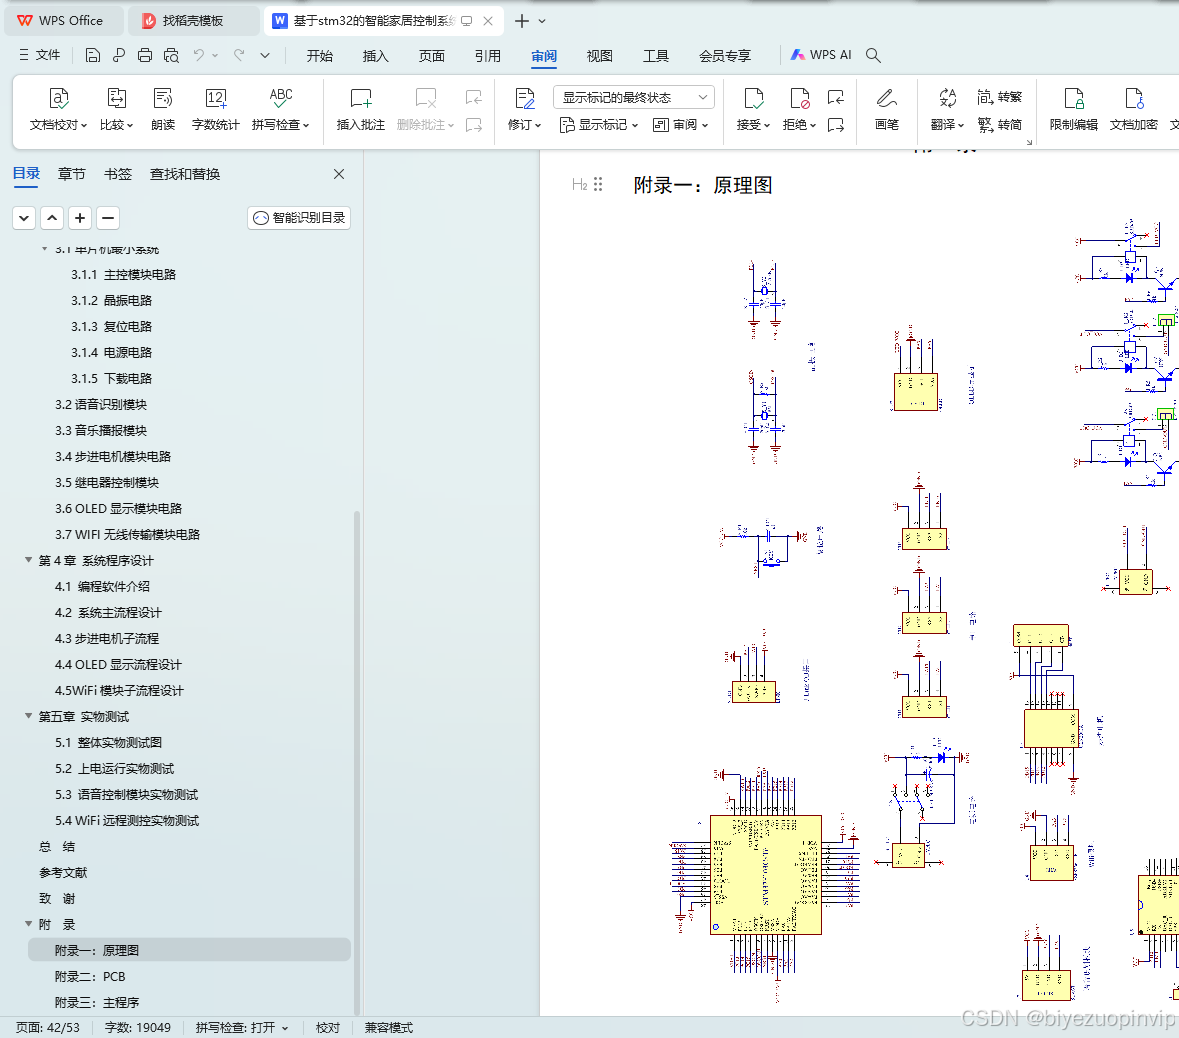Image resolution: width=1179 pixels, height=1038 pixels.
Task: Click 字数: 19049 word count in status bar
Action: point(138,1027)
